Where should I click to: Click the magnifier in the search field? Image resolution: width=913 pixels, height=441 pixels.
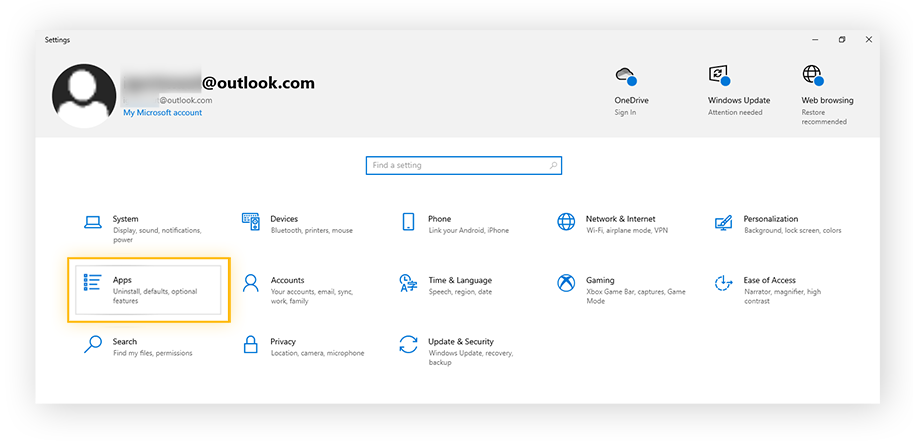[553, 165]
